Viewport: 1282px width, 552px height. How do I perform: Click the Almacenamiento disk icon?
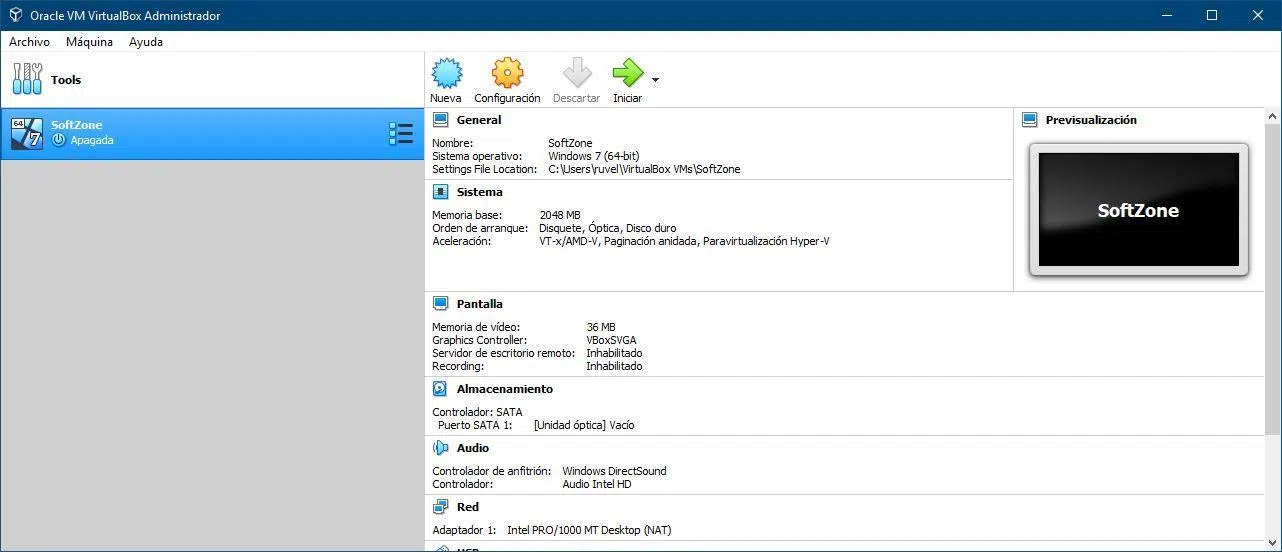coord(440,389)
